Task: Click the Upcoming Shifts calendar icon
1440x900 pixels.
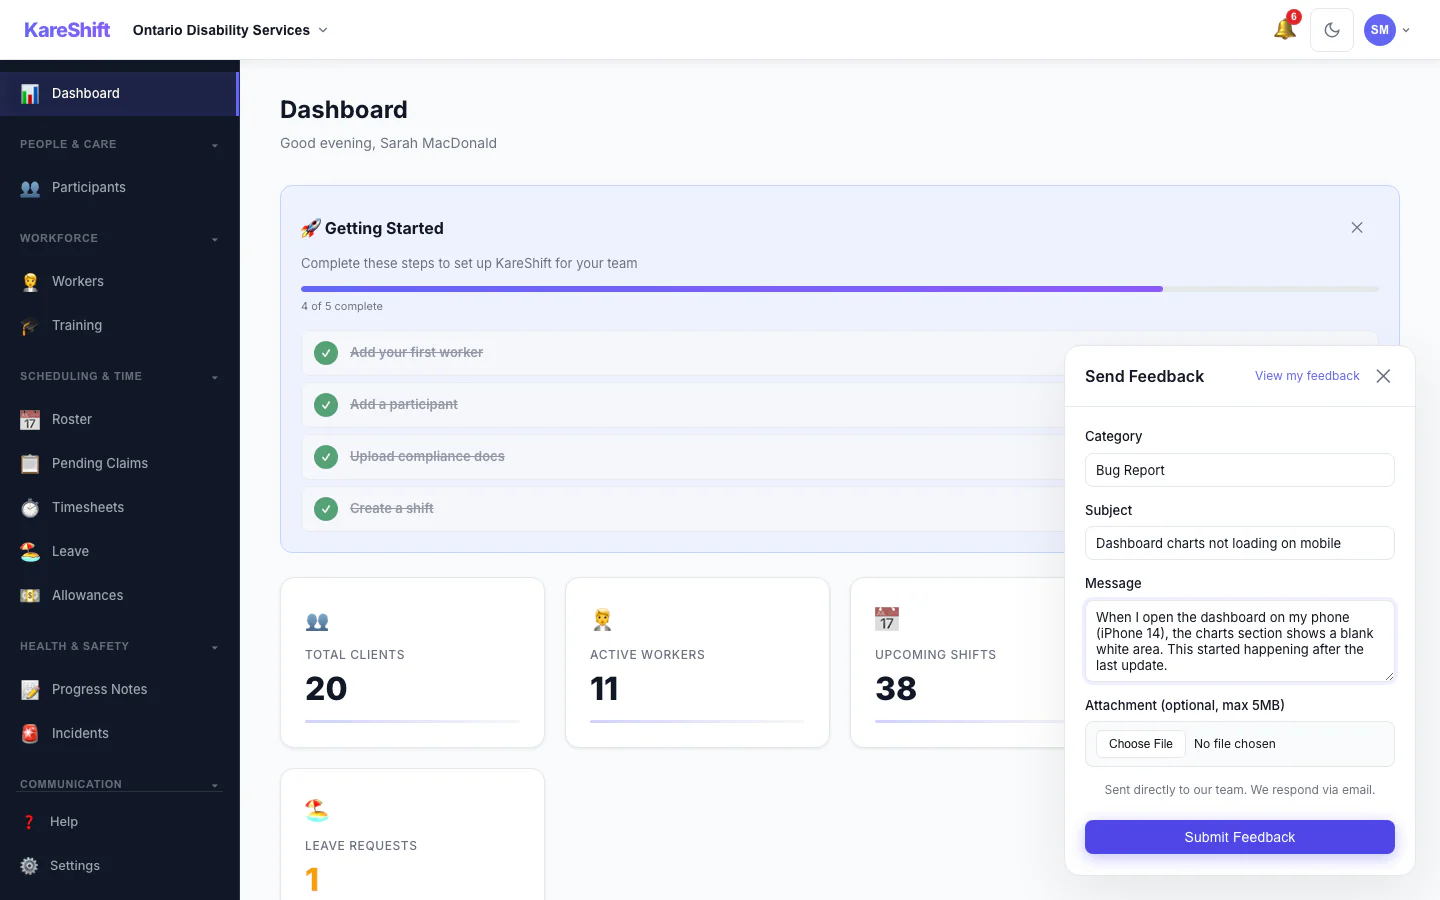Action: (887, 619)
